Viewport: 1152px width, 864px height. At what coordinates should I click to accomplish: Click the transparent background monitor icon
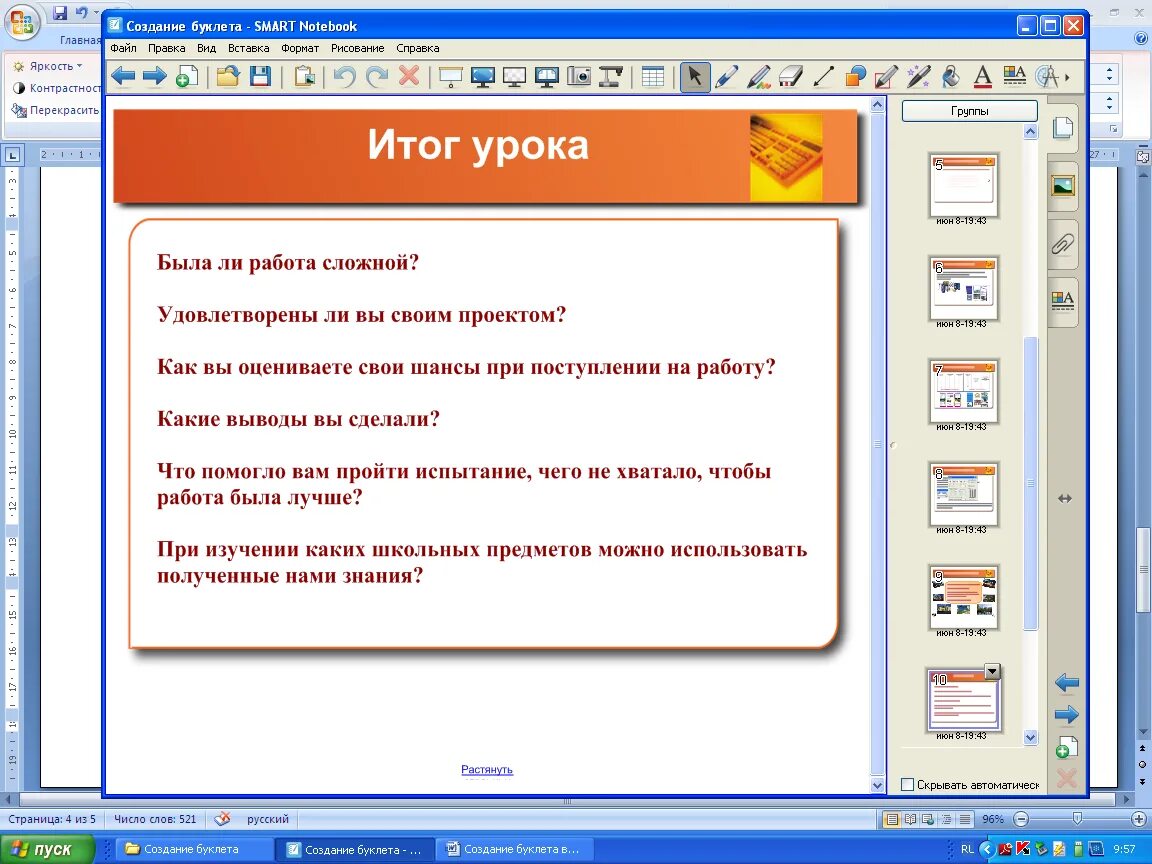click(514, 76)
